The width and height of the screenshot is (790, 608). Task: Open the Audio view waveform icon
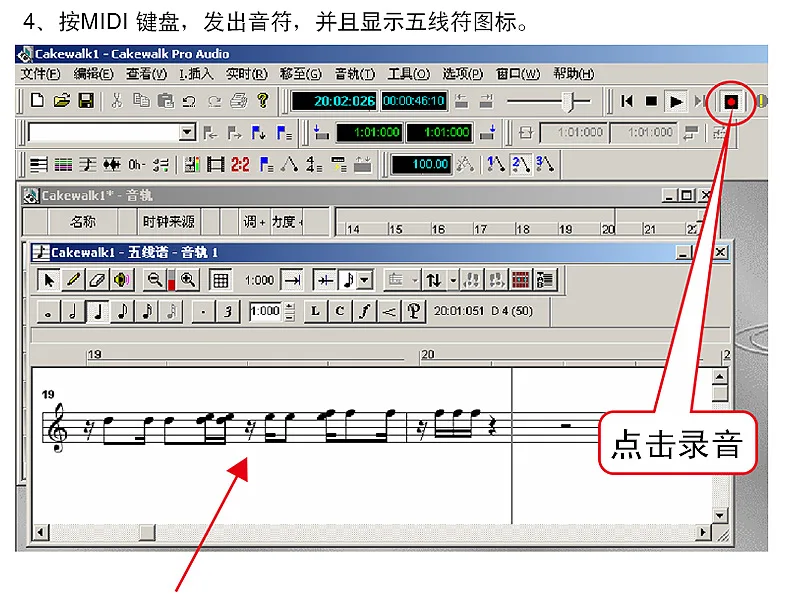click(x=112, y=165)
